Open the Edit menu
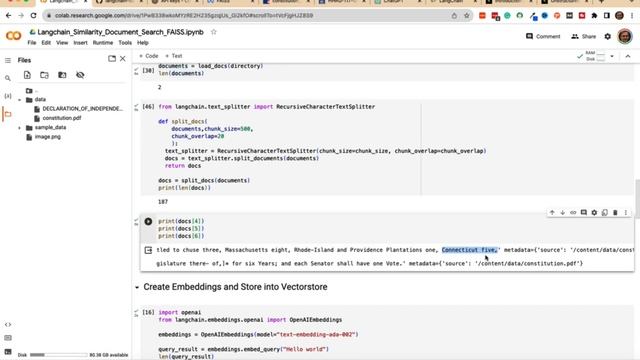 46,43
